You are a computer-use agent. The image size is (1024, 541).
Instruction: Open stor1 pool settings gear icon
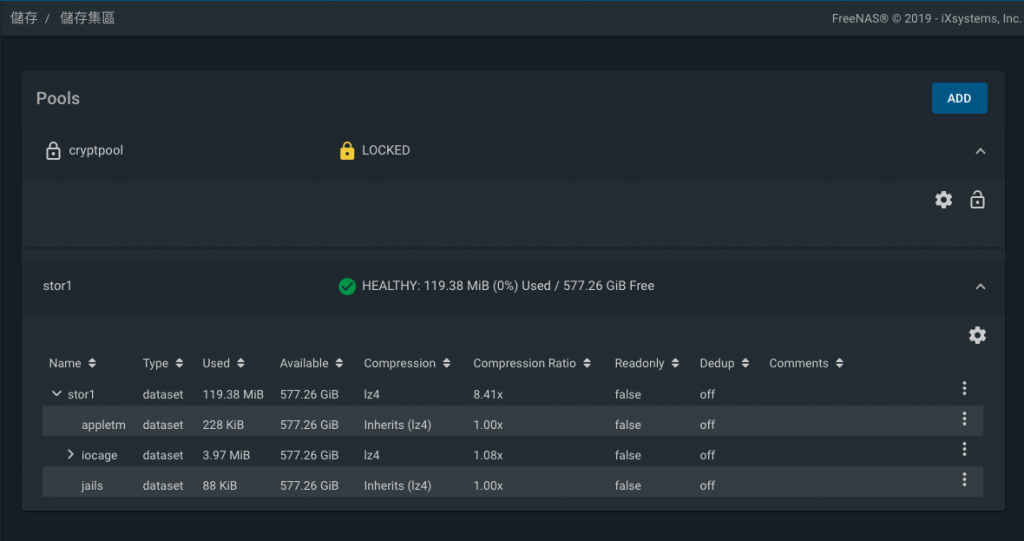977,335
